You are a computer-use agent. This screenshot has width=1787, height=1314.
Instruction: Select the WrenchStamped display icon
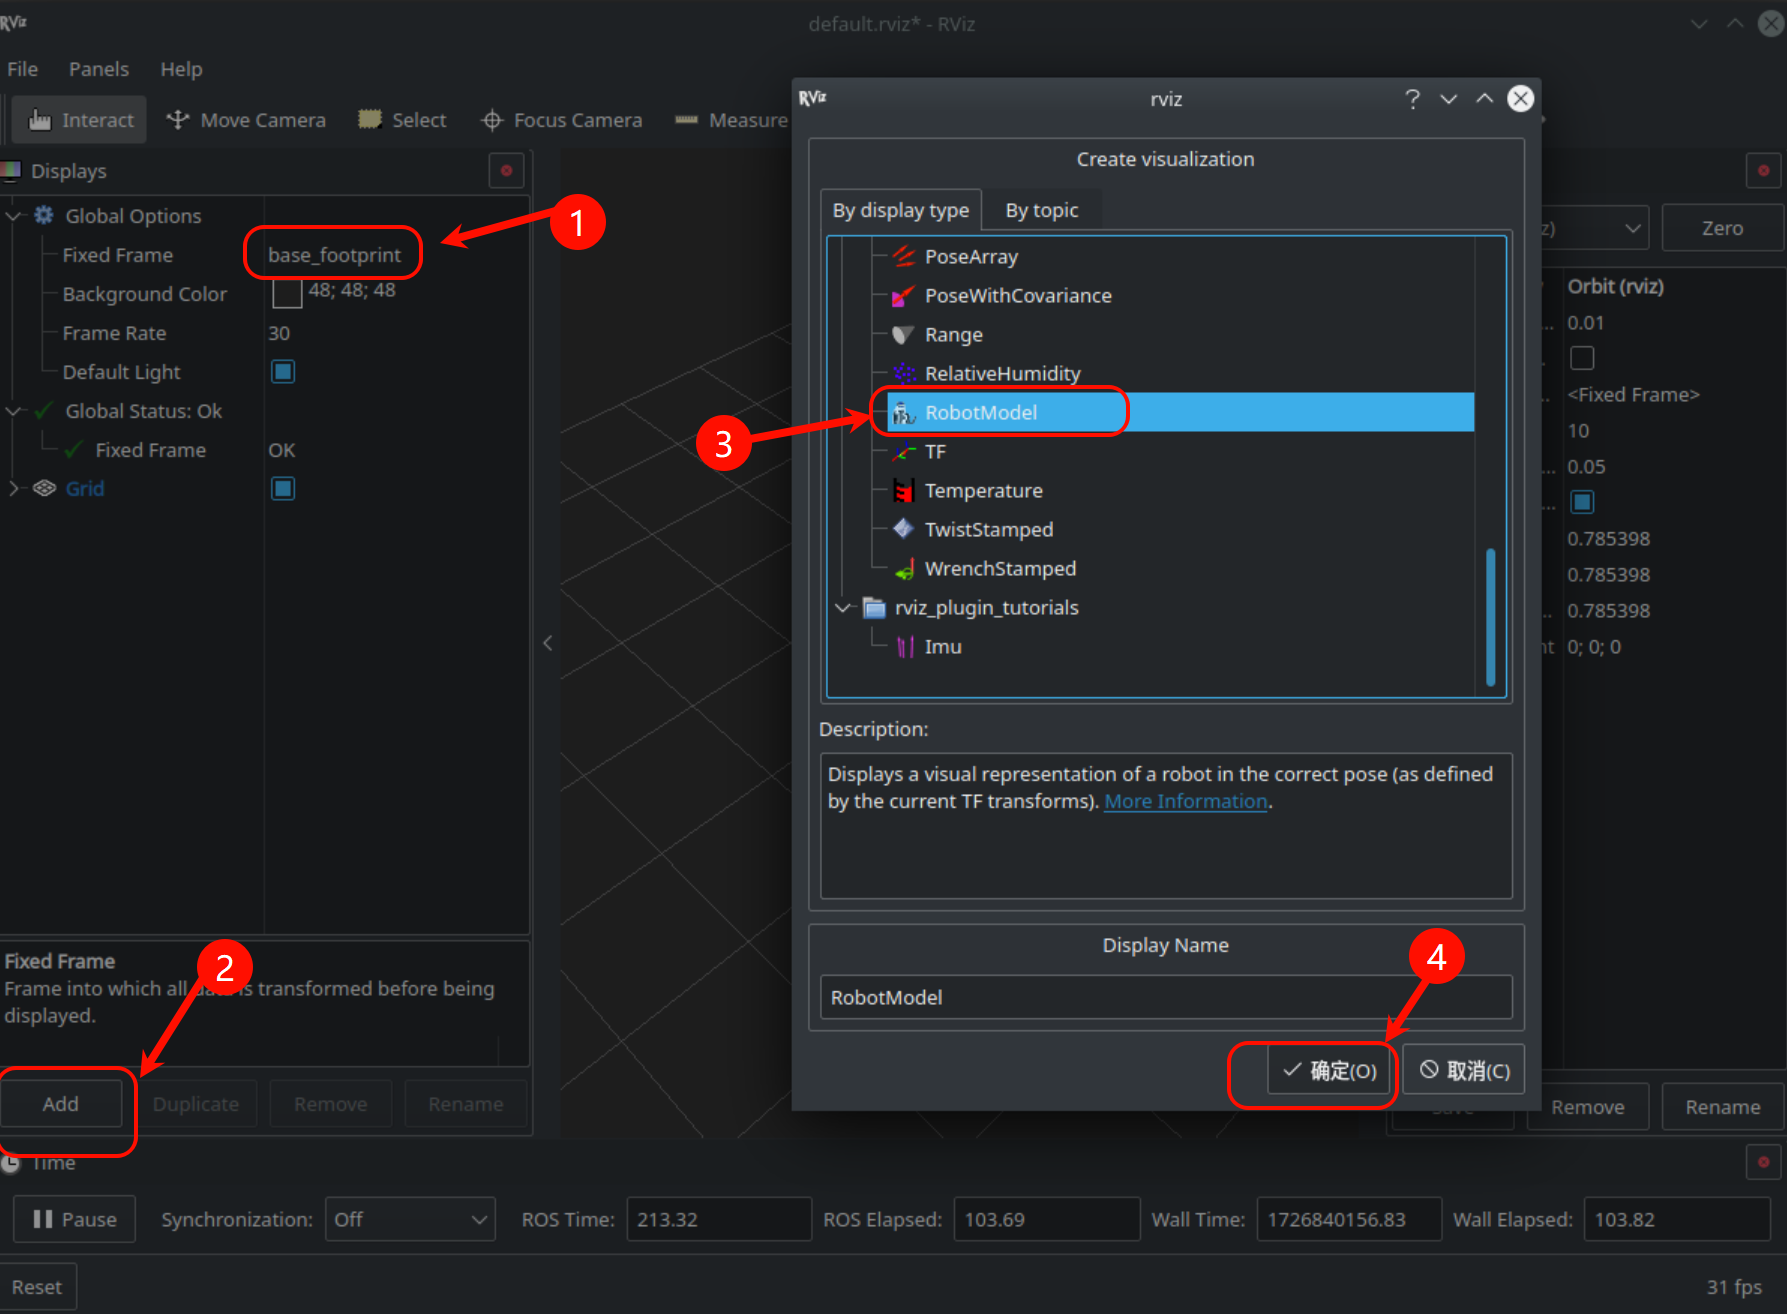(x=904, y=569)
